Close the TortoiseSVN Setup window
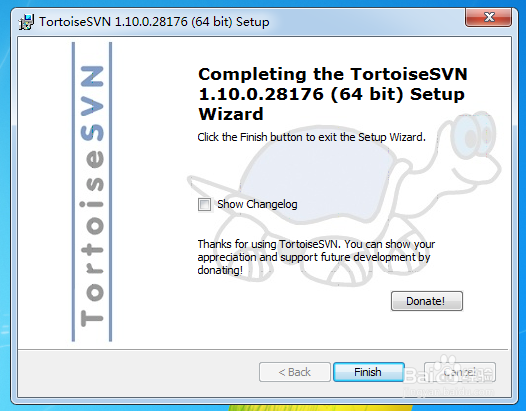Screen dimensions: 526x411 click(488, 16)
